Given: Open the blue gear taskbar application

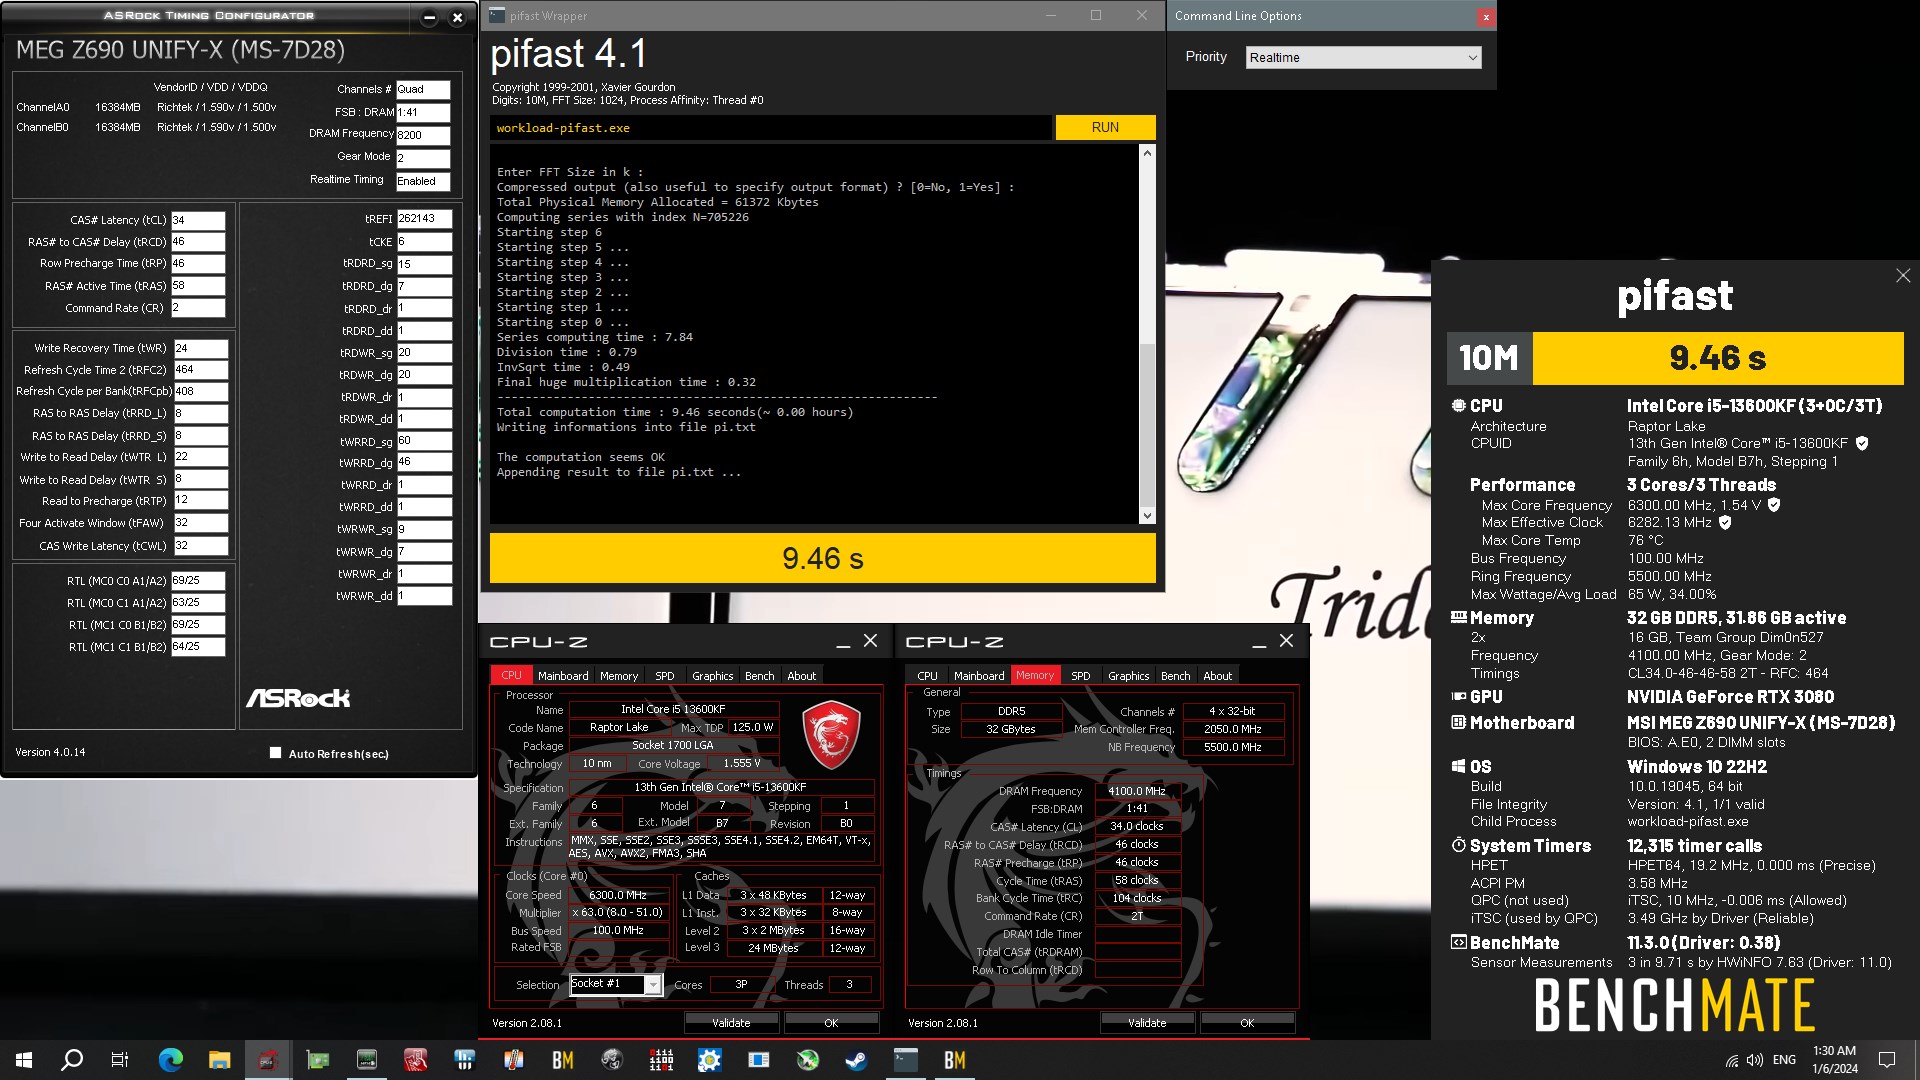Looking at the screenshot, I should click(710, 1060).
